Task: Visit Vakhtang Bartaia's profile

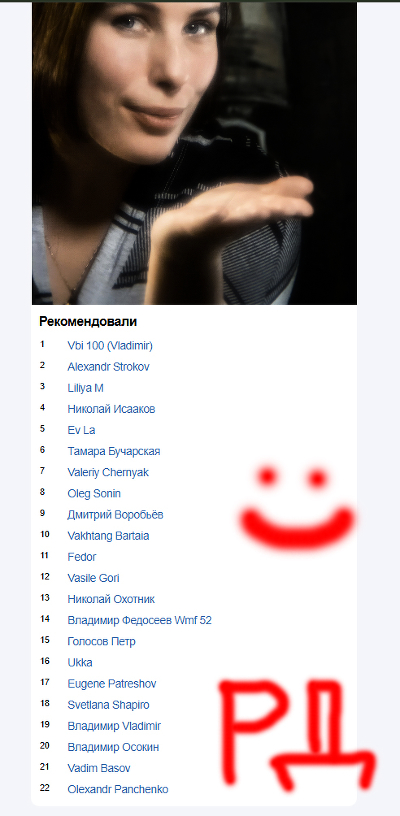Action: [x=108, y=536]
